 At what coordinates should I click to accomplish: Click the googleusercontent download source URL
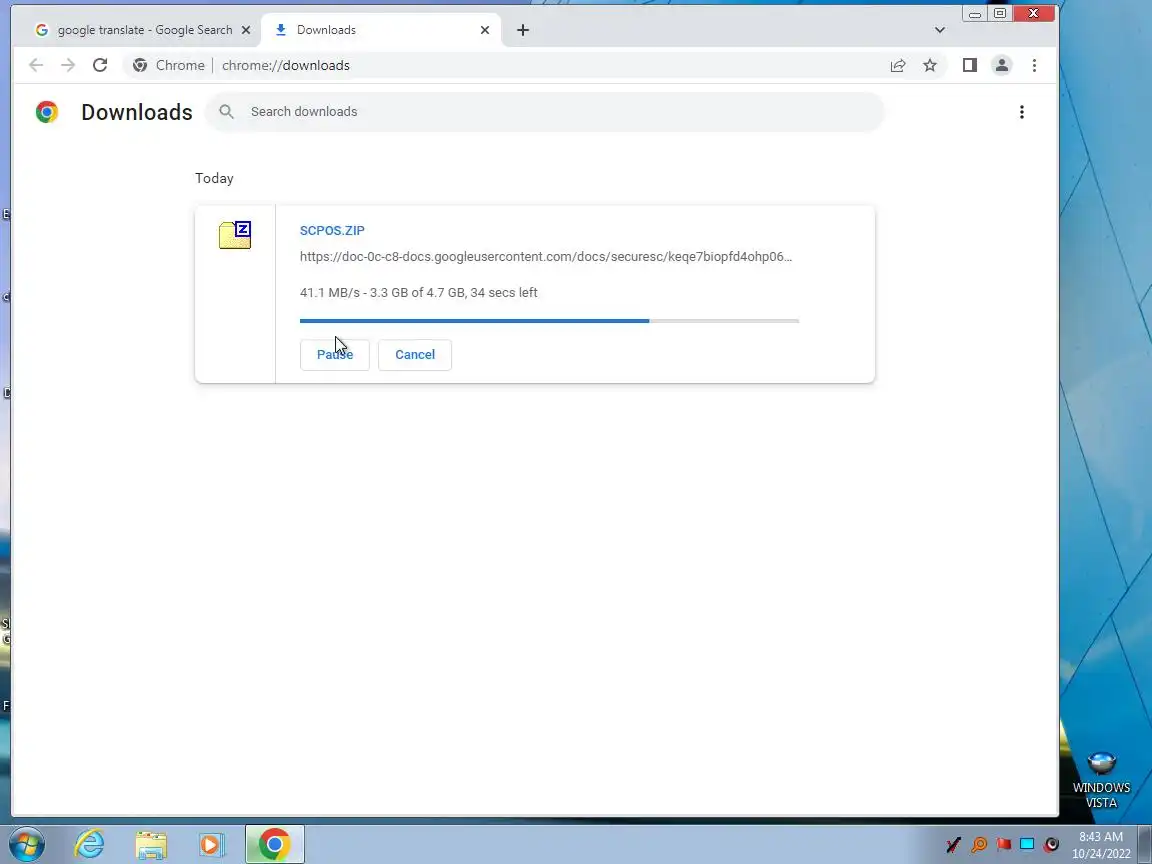546,256
